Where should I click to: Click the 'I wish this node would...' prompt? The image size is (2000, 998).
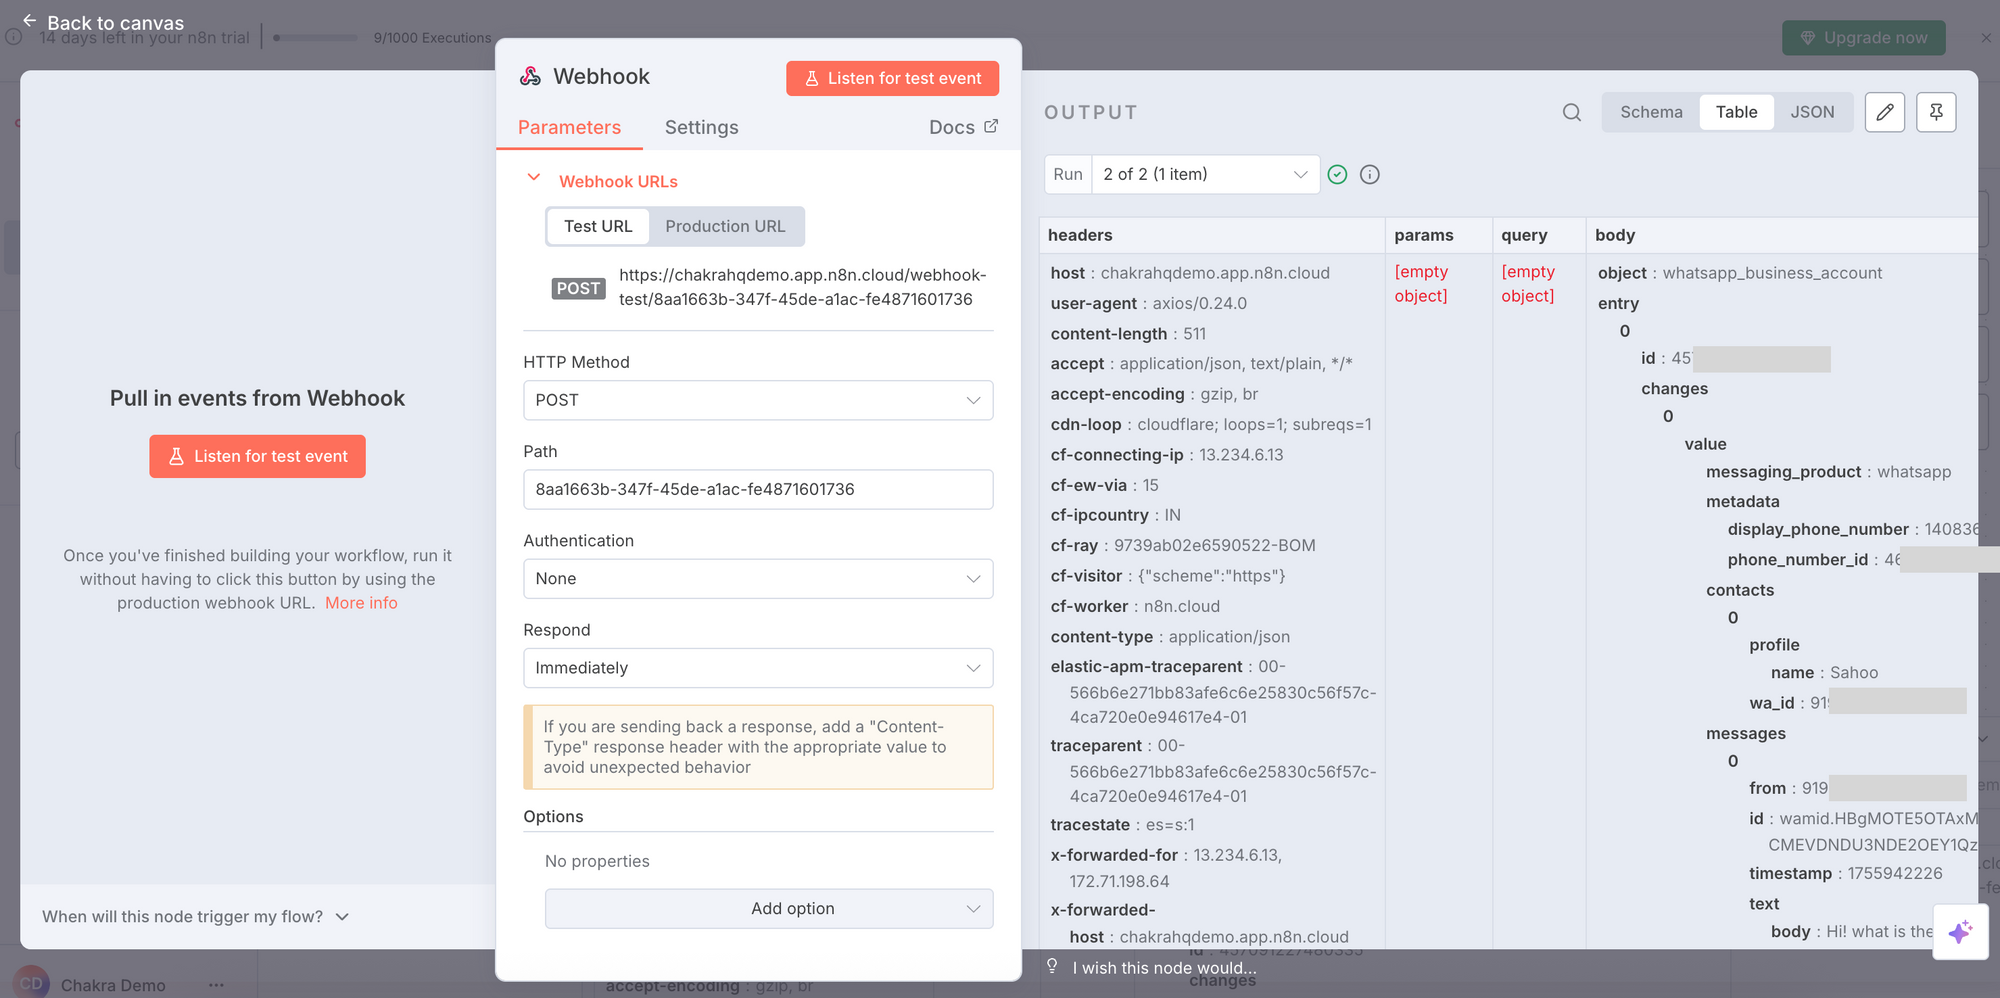[x=1164, y=967]
